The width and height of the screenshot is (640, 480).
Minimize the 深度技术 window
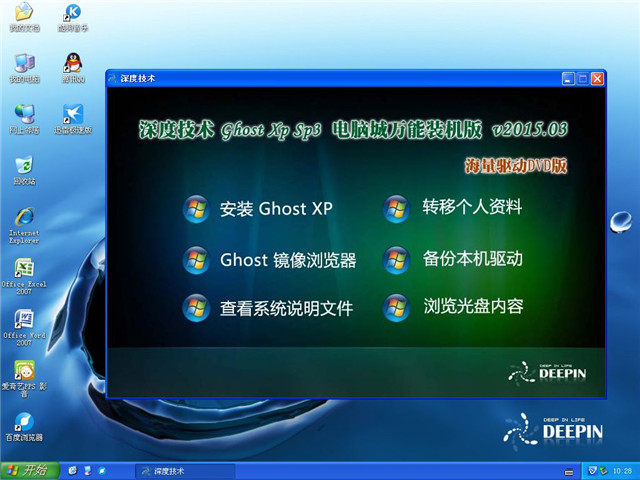568,78
